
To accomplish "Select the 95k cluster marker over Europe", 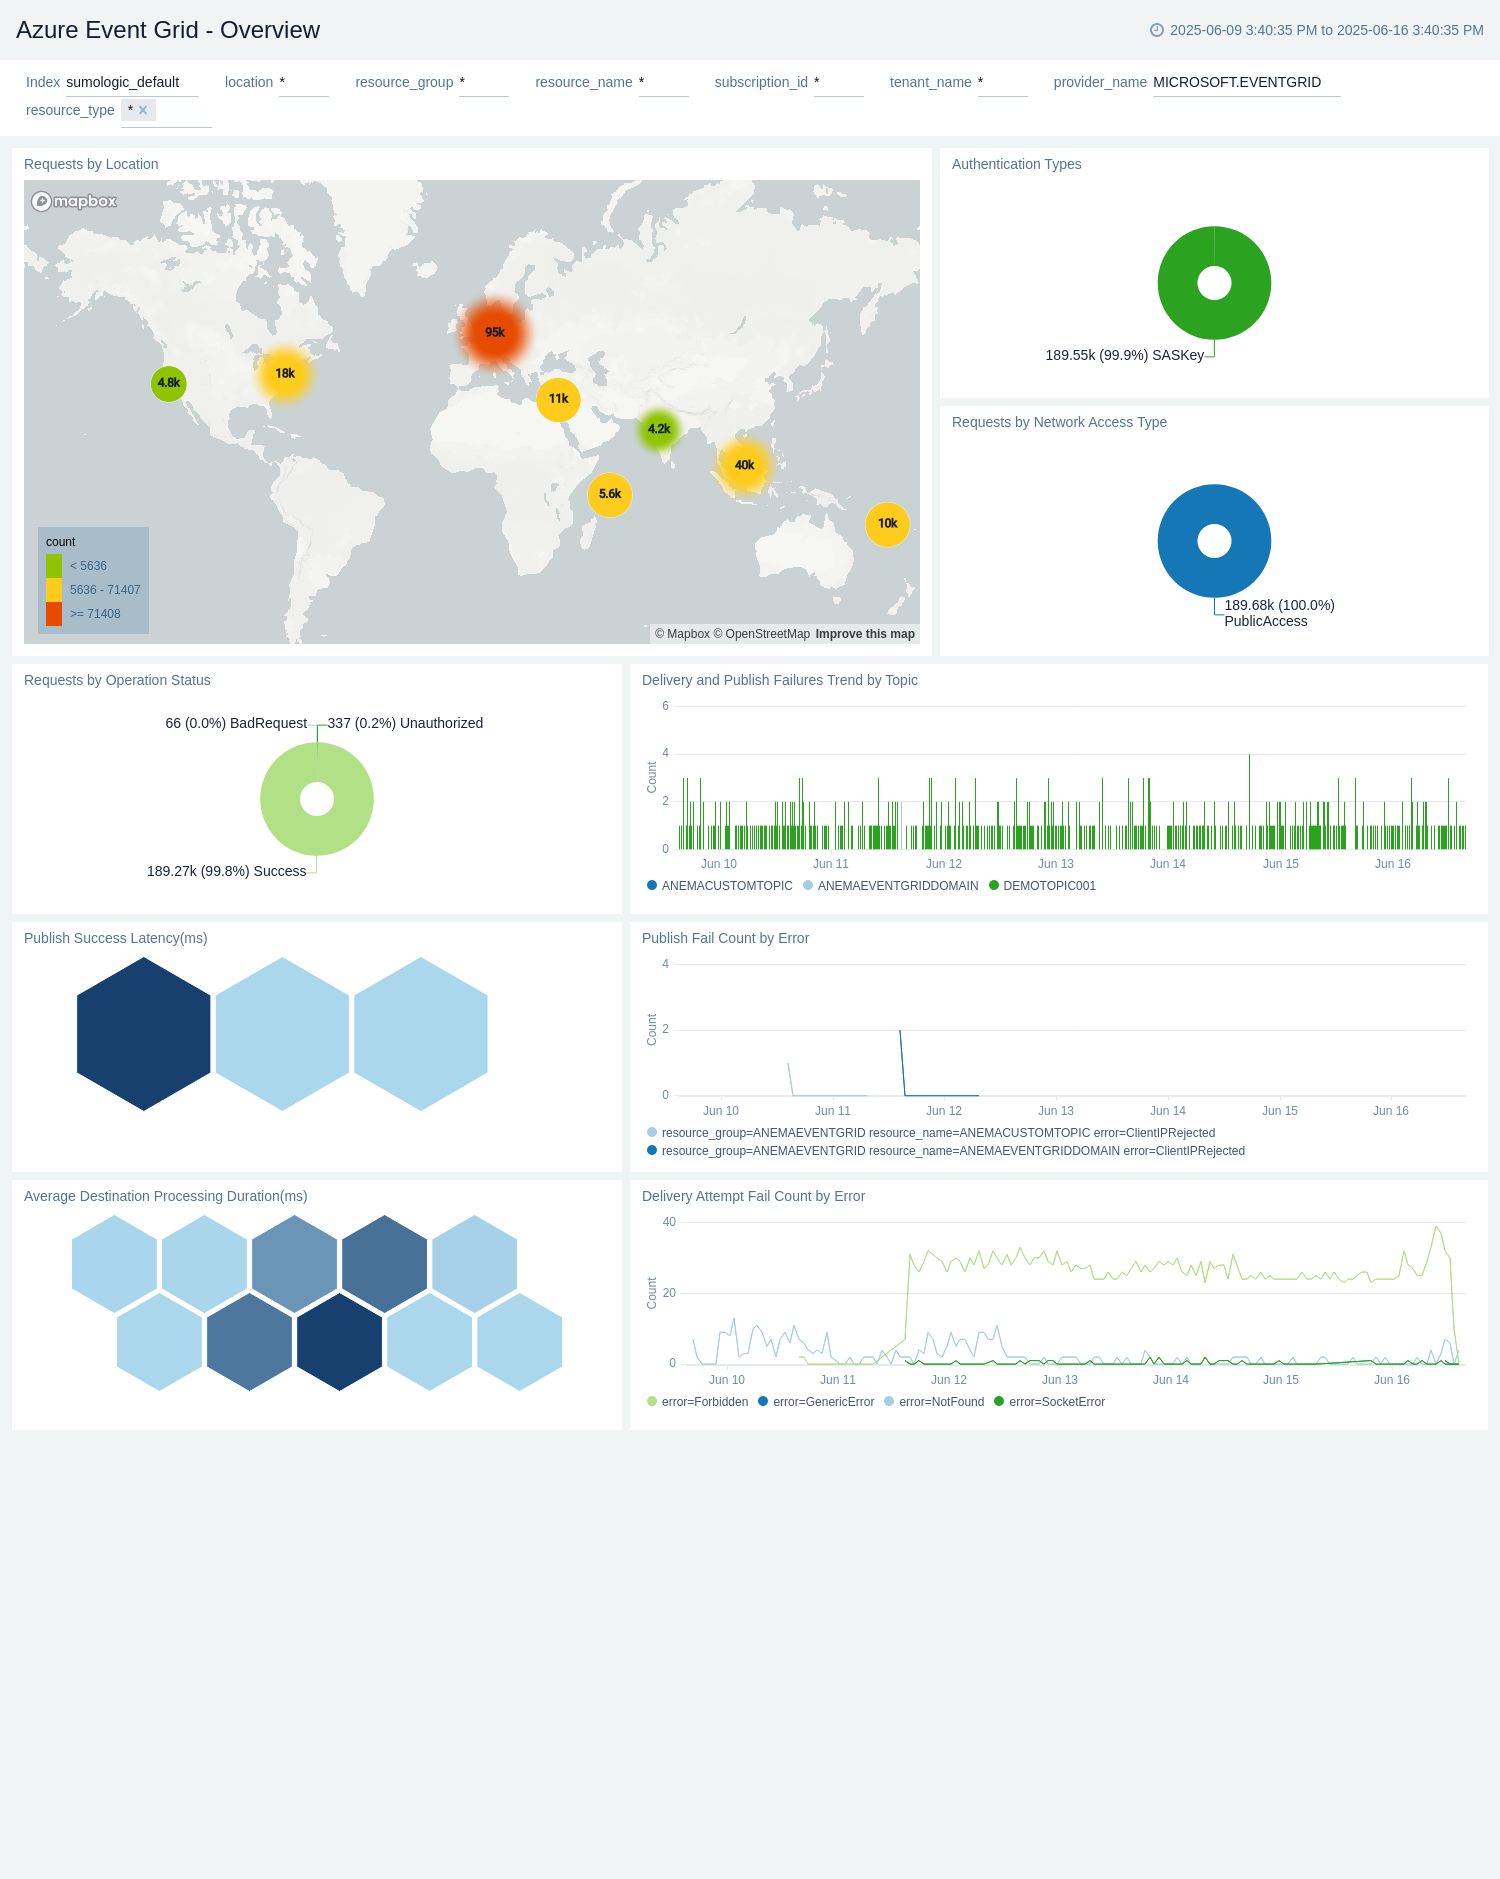I will (495, 332).
